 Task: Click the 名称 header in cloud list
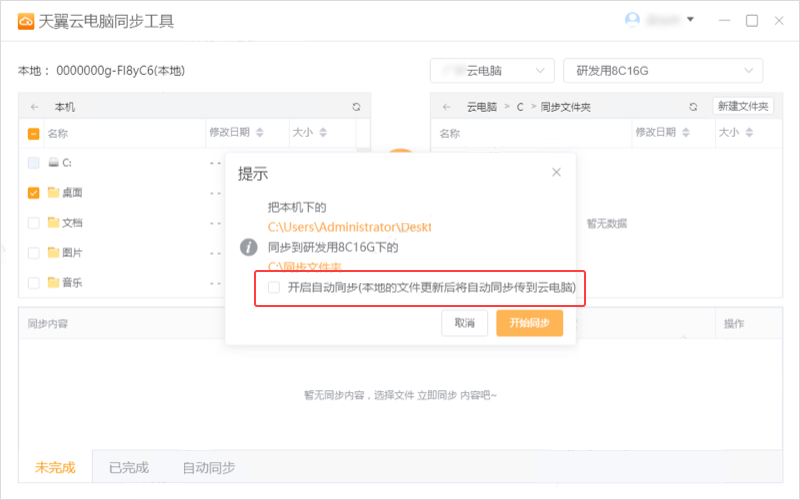tap(449, 134)
